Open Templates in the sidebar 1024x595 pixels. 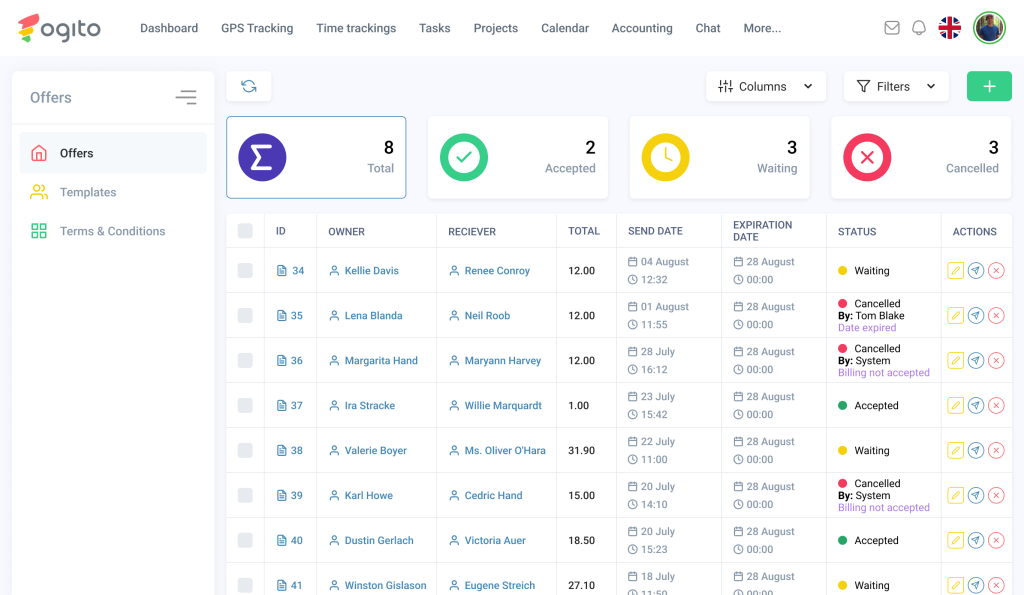click(x=88, y=192)
